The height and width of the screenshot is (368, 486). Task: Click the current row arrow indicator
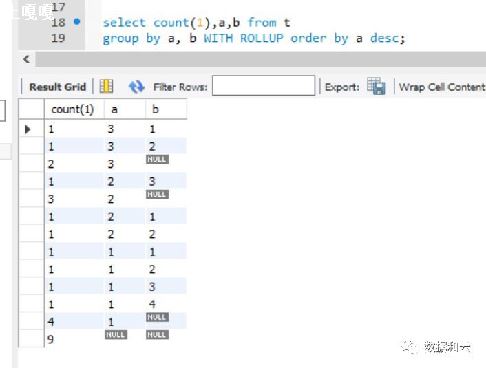(x=28, y=129)
